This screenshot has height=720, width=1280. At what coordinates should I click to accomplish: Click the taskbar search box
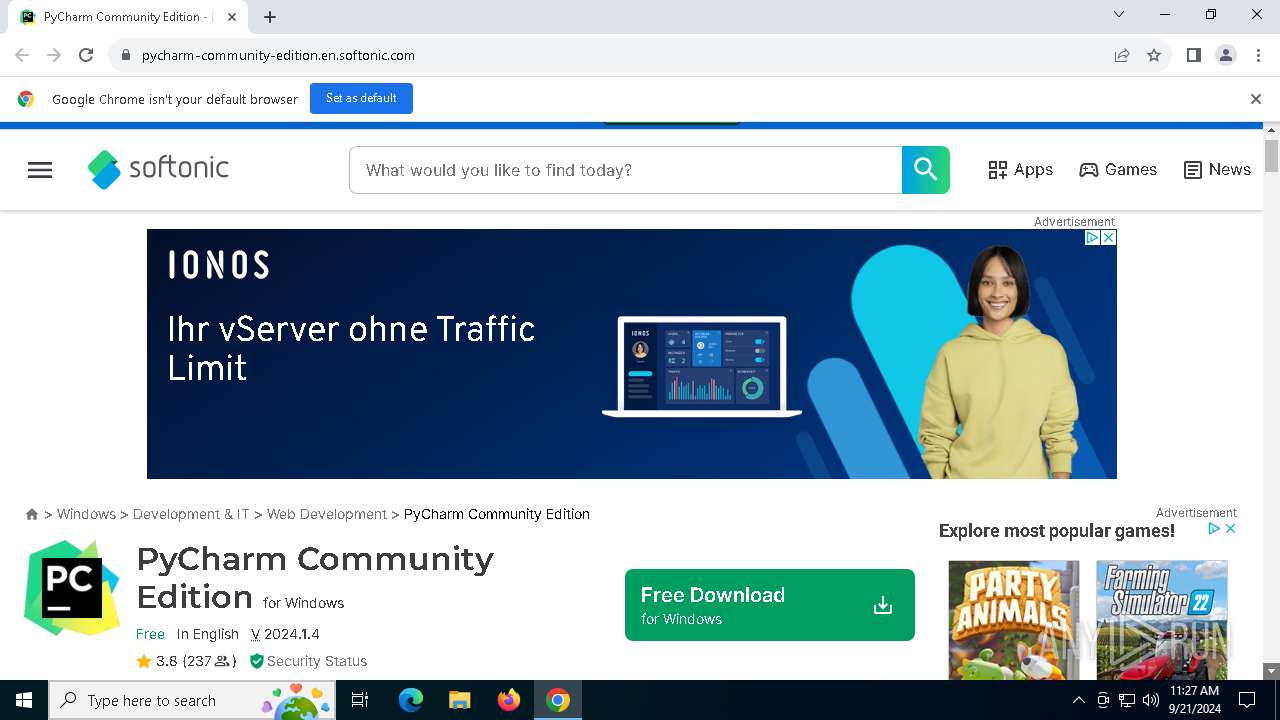[x=192, y=700]
